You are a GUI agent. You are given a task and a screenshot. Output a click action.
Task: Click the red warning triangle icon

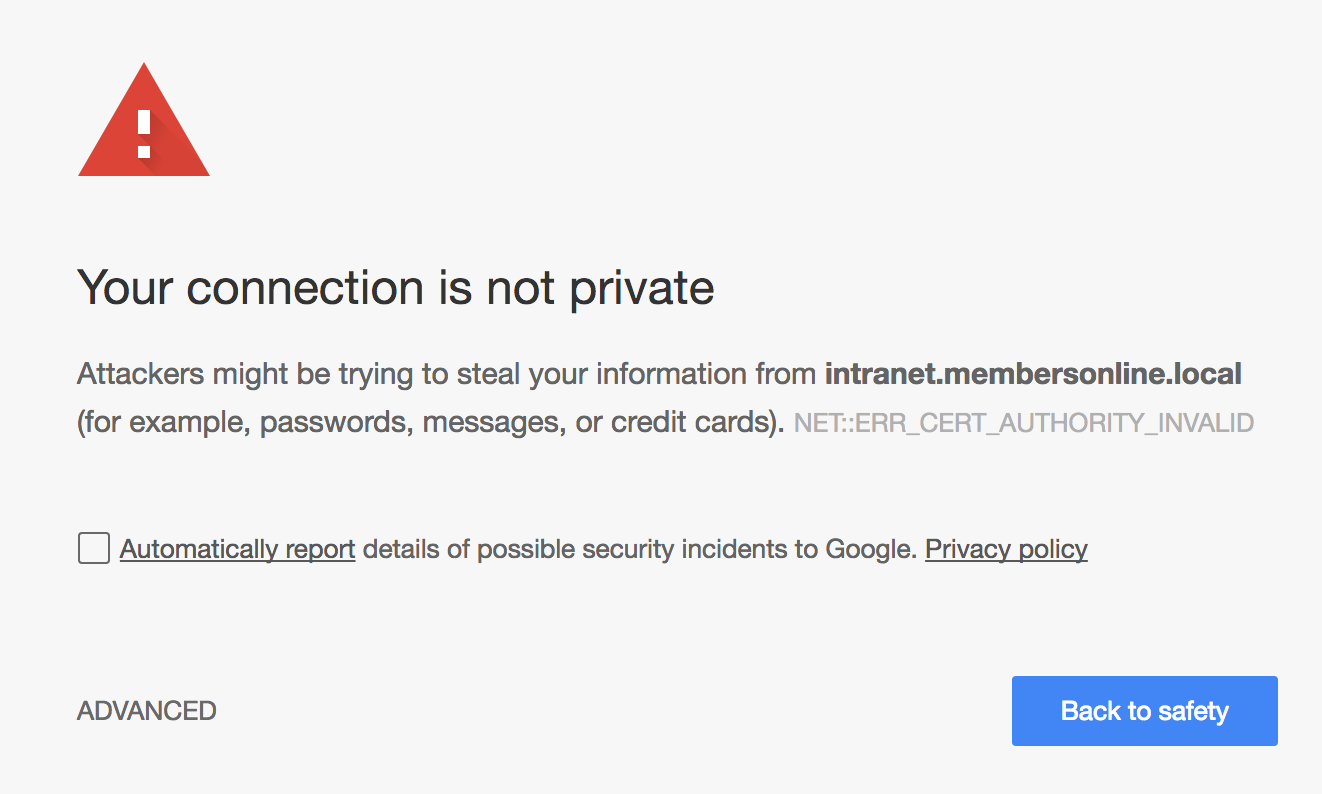point(144,120)
